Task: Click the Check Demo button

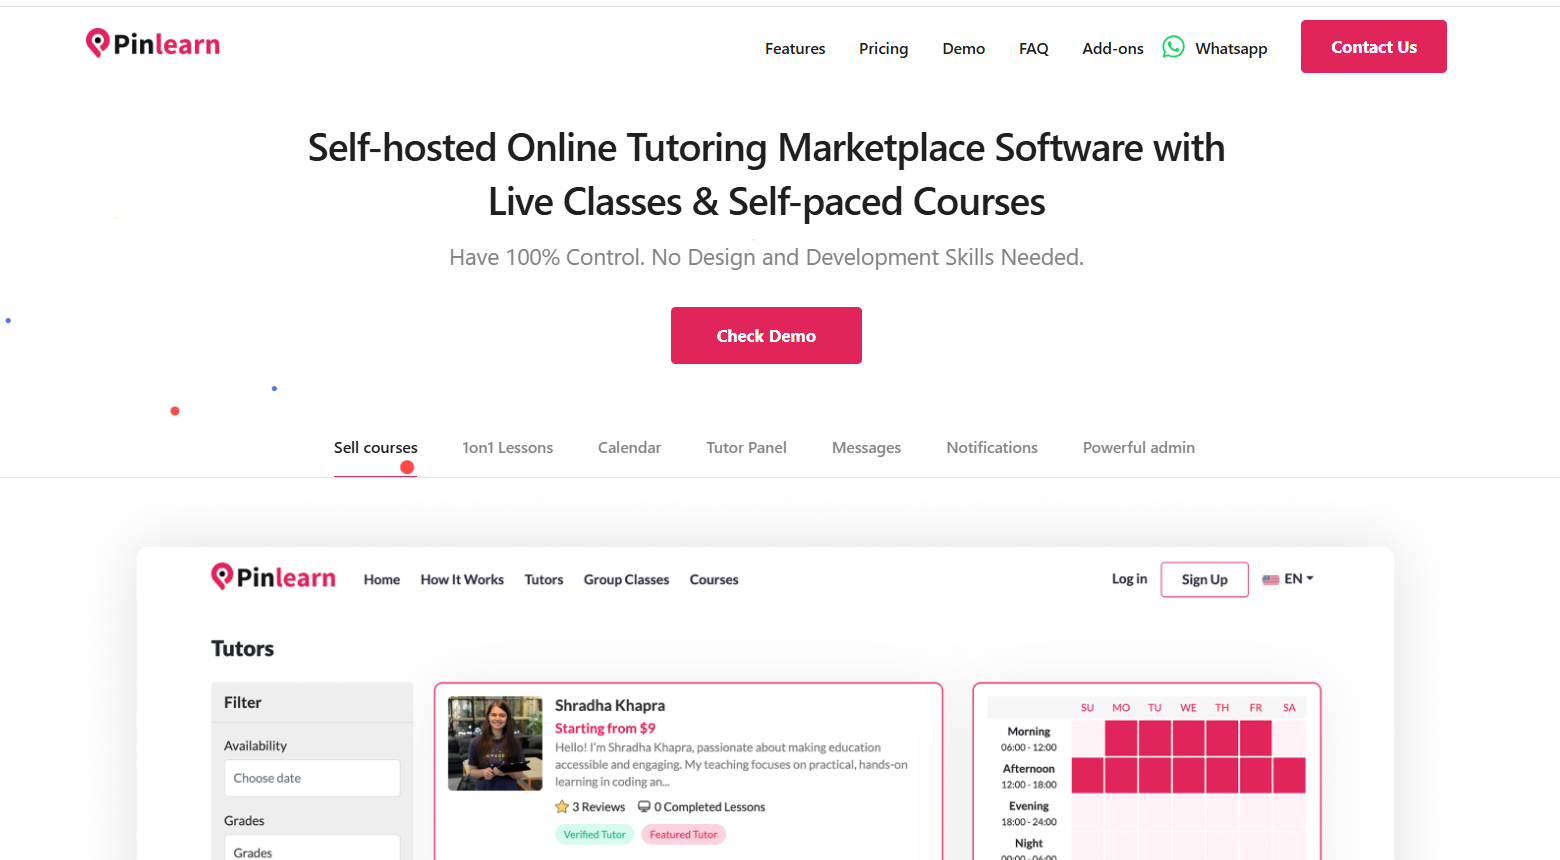Action: 766,335
